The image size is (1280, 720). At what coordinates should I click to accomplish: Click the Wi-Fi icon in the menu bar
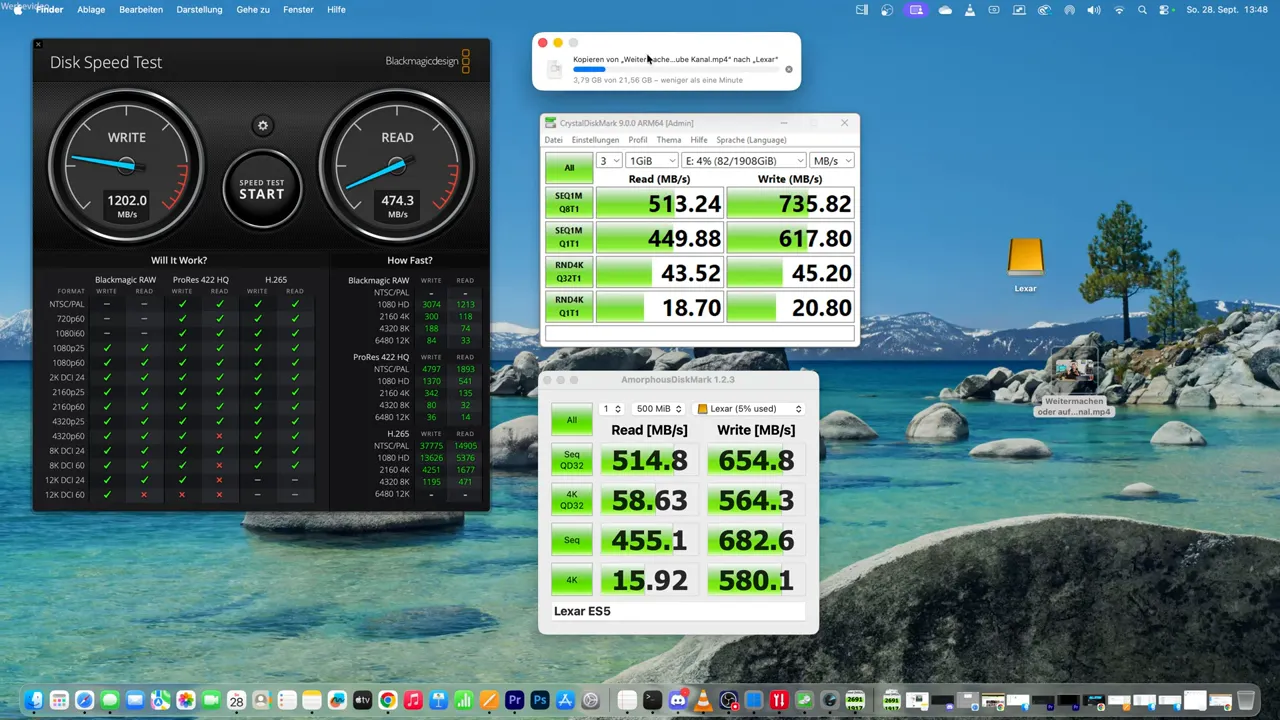[x=1119, y=9]
